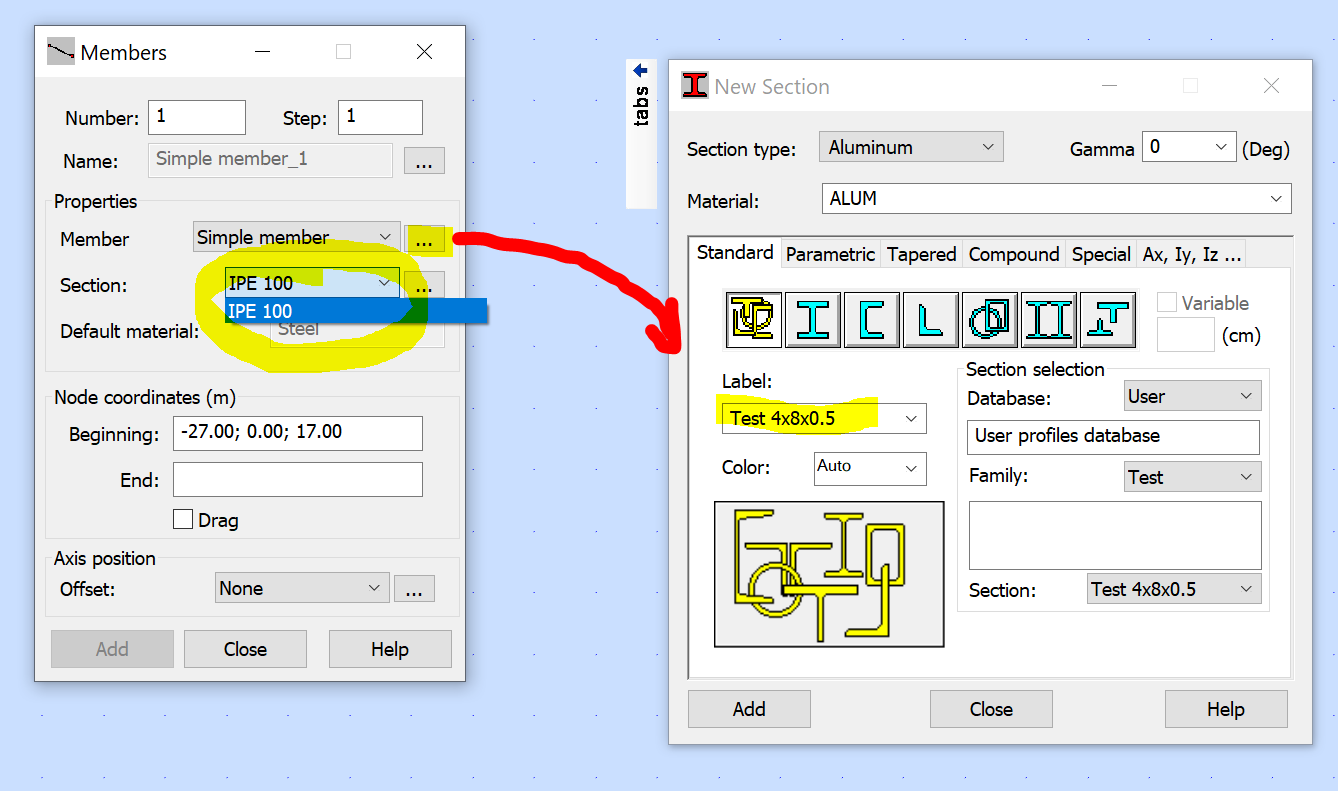Select the L-angle section shape icon
The image size is (1338, 791).
point(930,319)
